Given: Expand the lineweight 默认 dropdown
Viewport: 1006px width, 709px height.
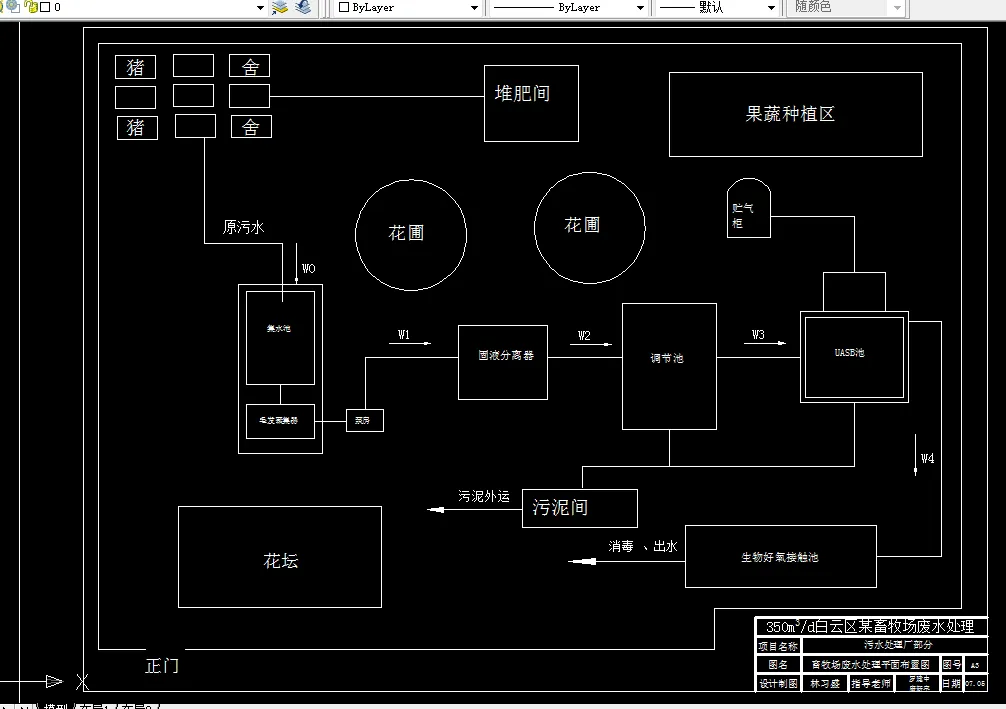Looking at the screenshot, I should 773,8.
